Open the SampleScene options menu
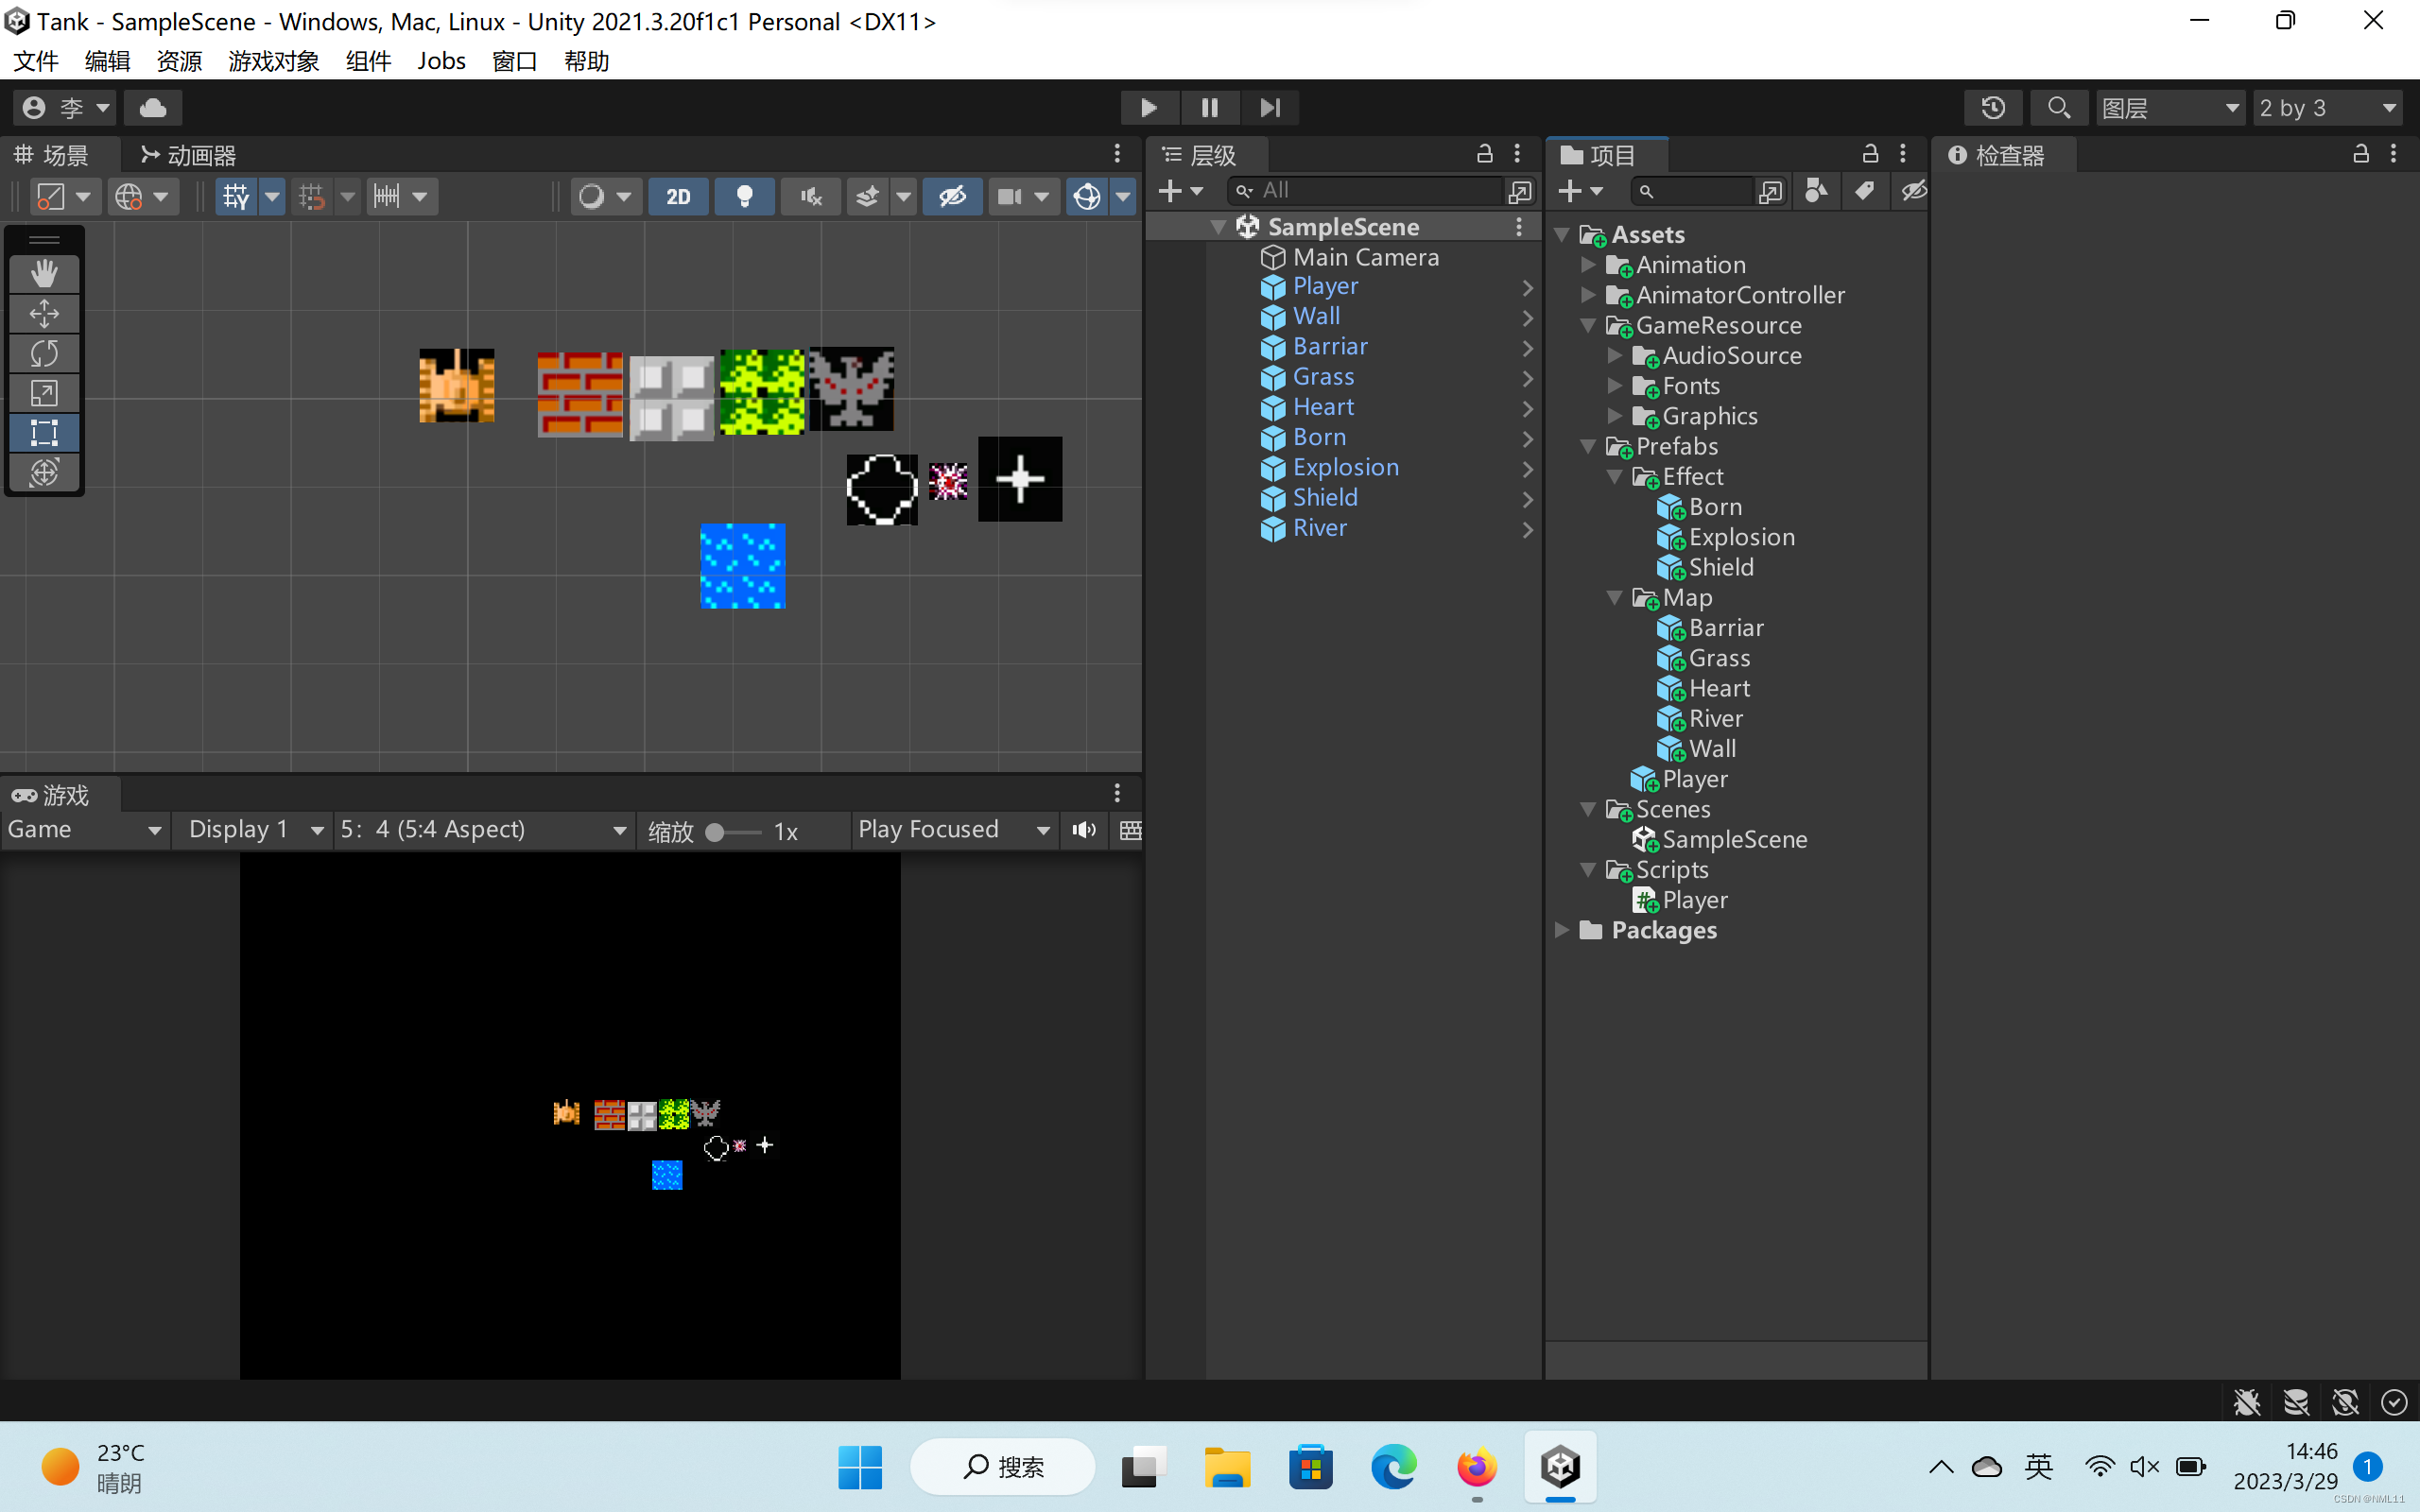Image resolution: width=2420 pixels, height=1512 pixels. point(1519,227)
